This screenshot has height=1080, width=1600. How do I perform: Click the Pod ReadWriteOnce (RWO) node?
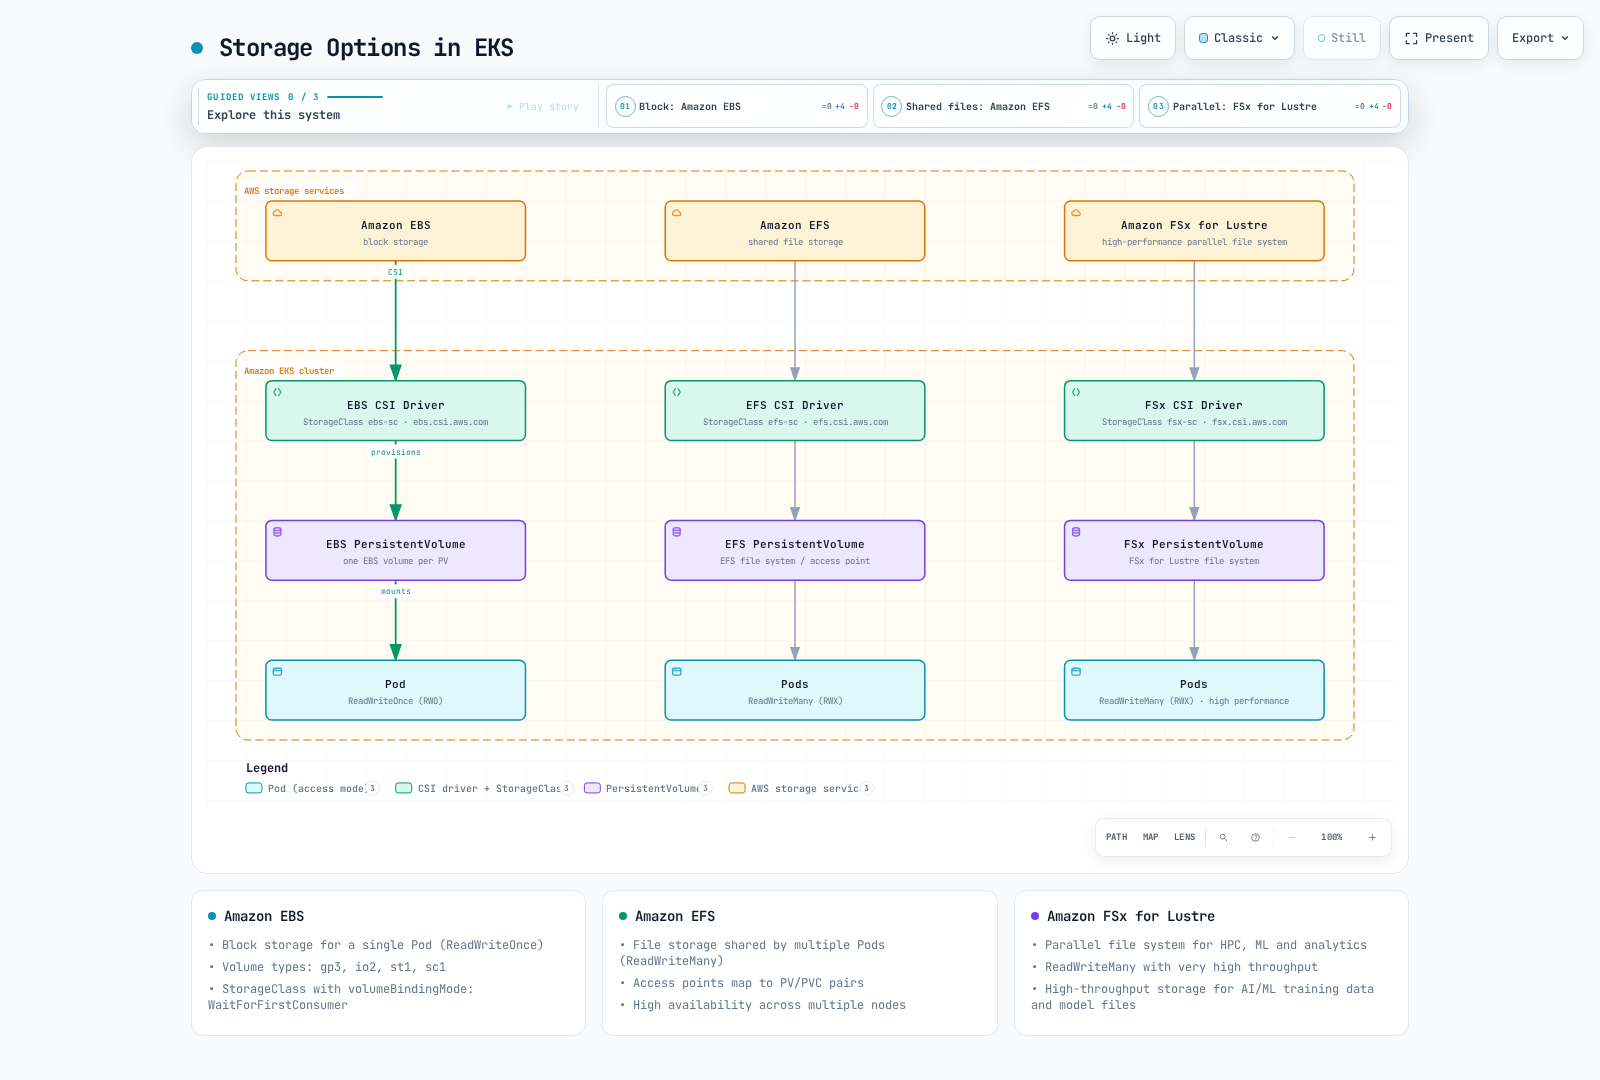point(396,690)
